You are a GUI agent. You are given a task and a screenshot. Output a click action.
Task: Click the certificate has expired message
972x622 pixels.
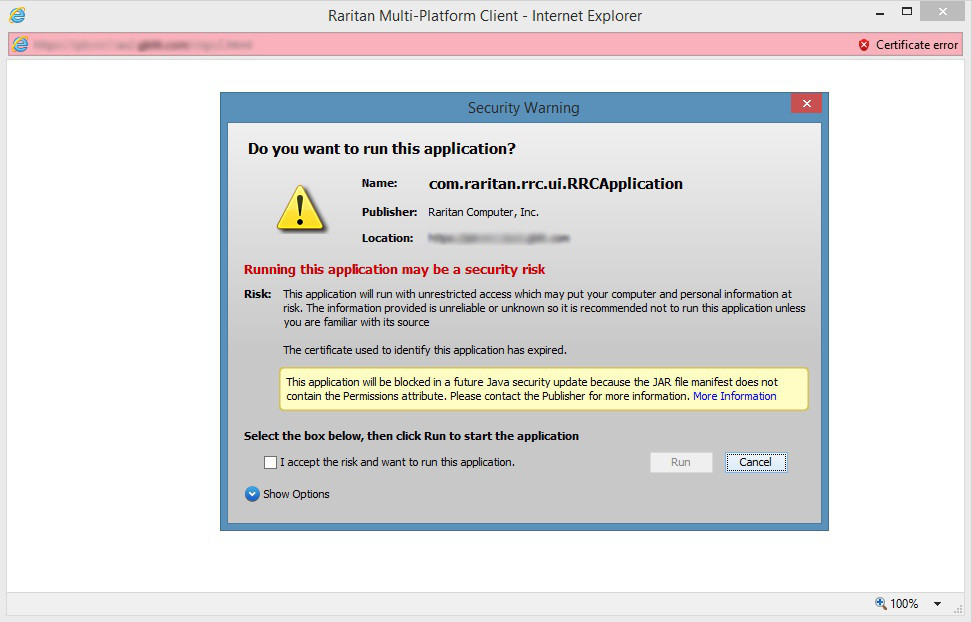click(425, 350)
